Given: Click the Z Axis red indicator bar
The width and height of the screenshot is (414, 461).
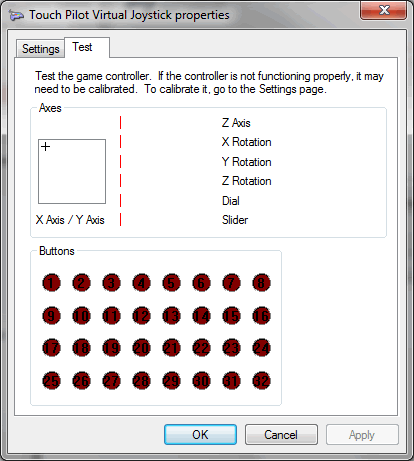Looking at the screenshot, I should (120, 122).
